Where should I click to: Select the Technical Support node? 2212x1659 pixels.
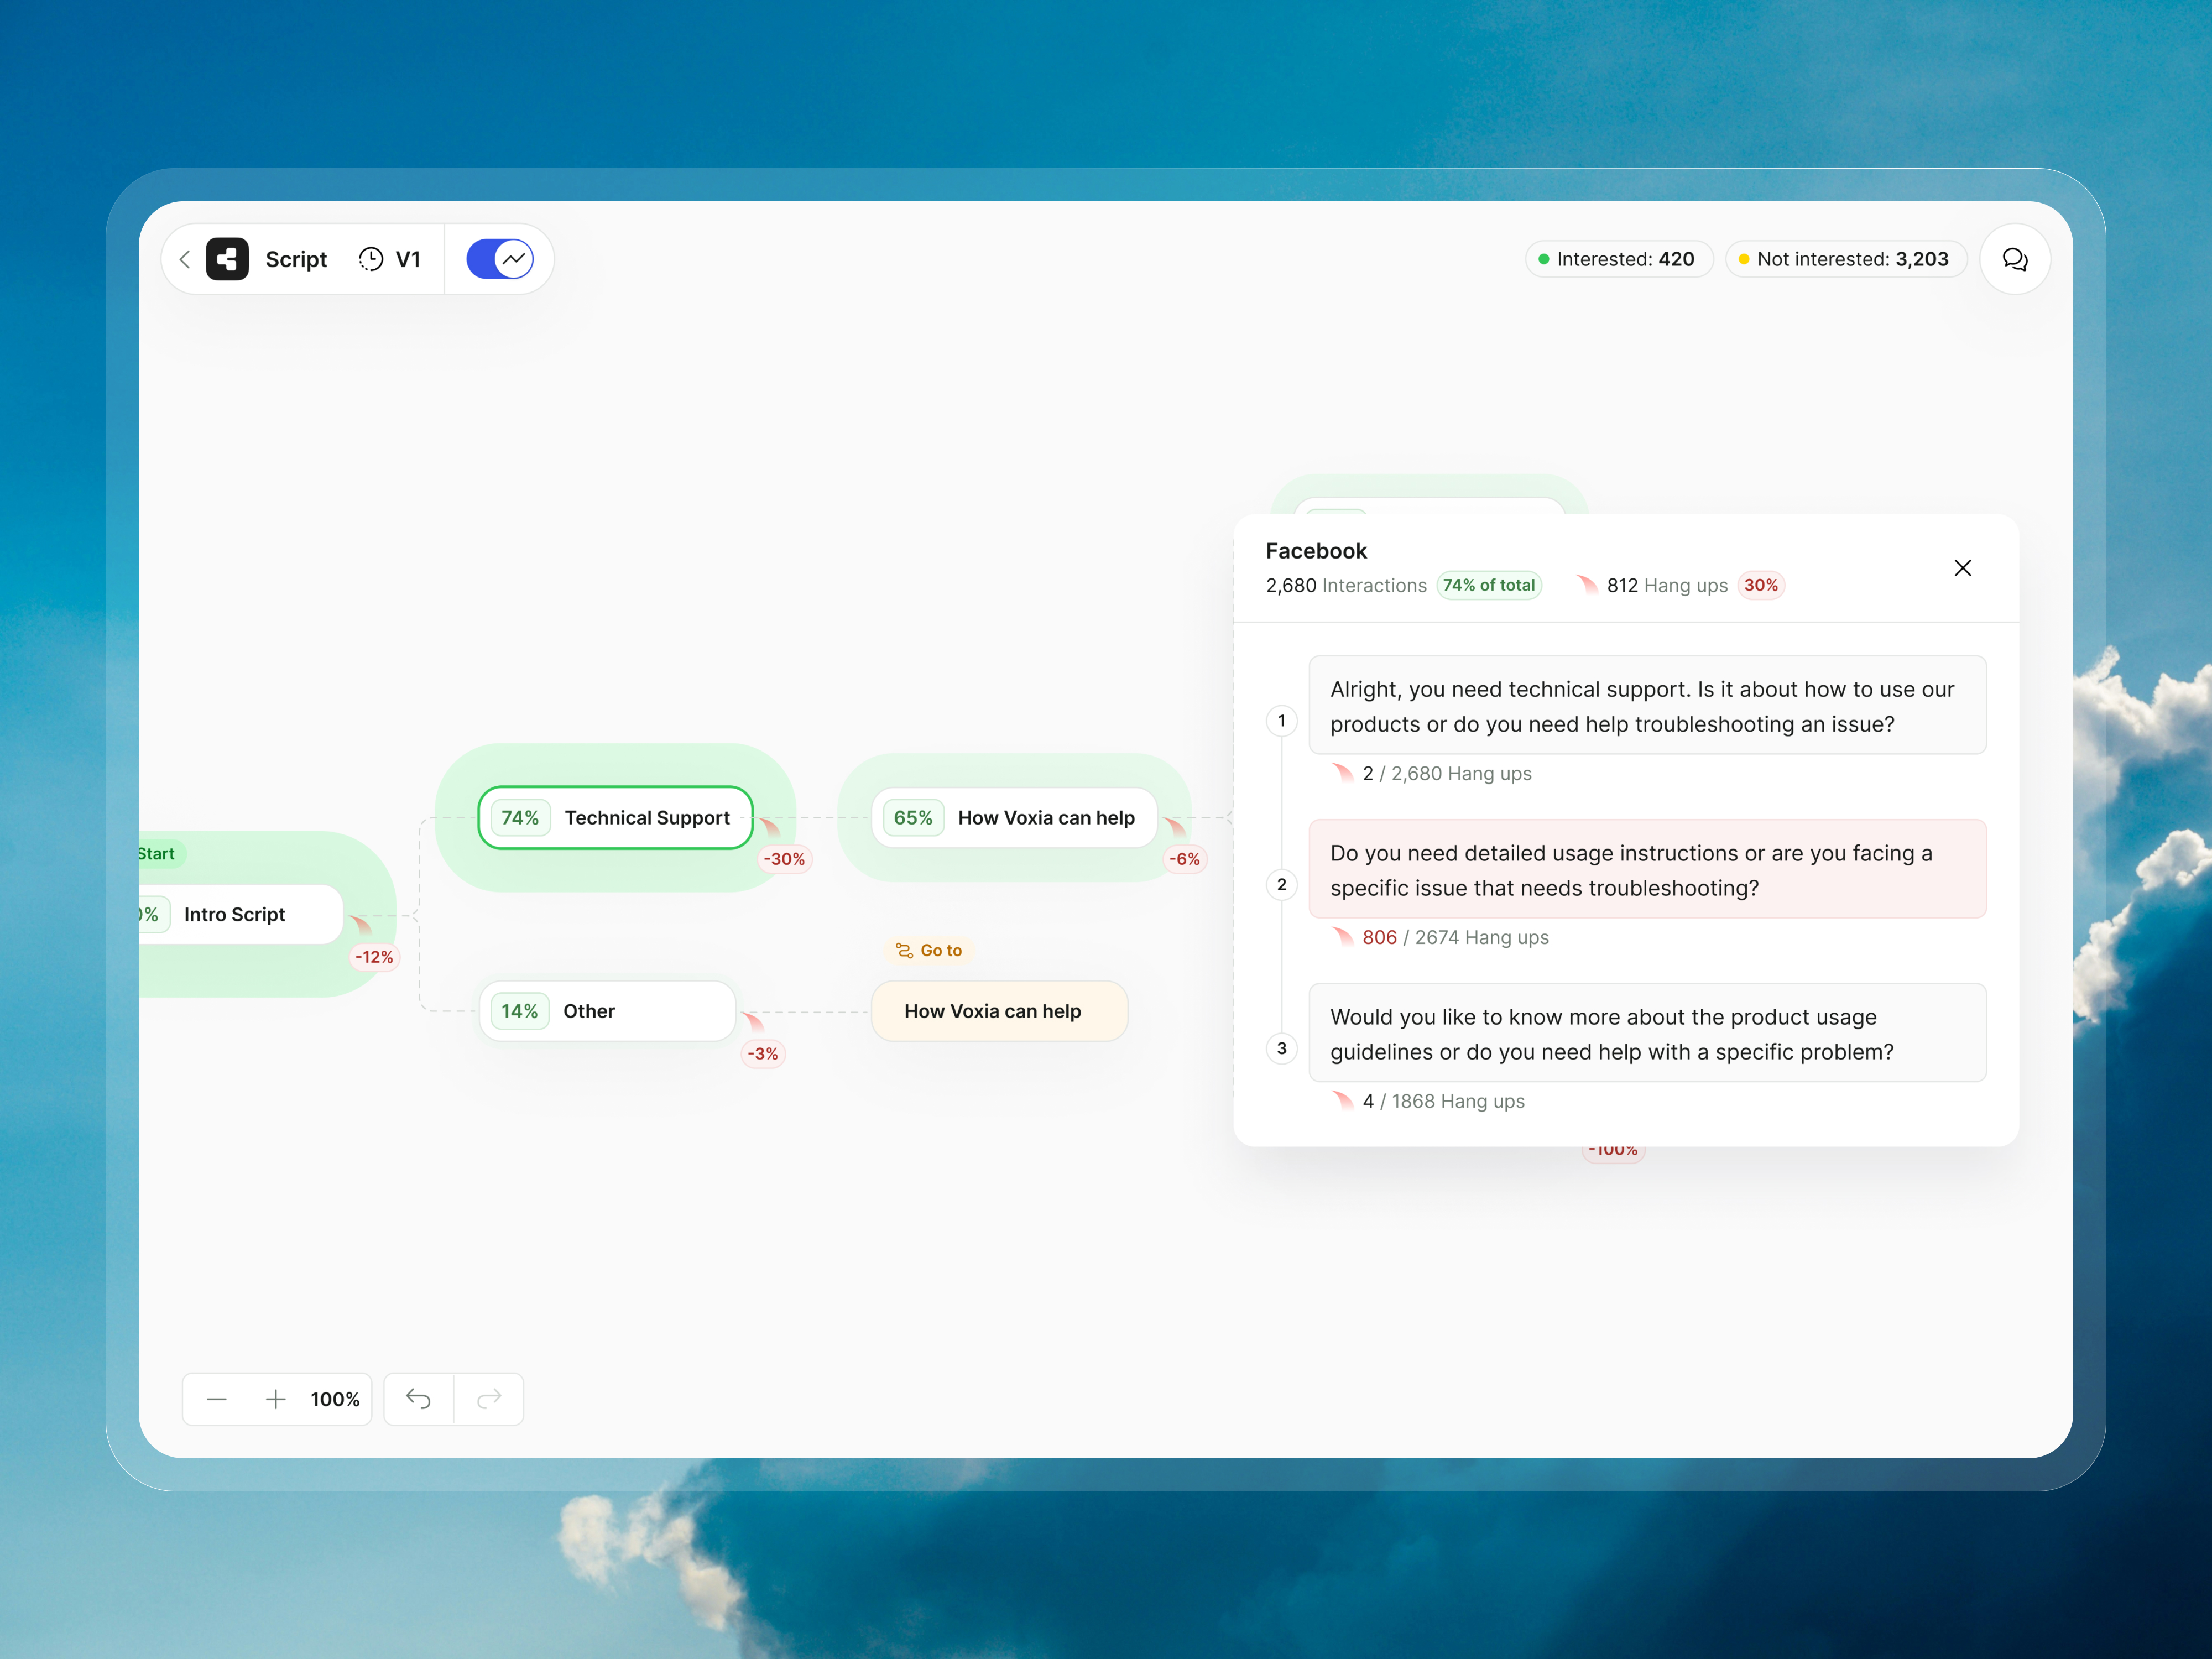[x=615, y=818]
